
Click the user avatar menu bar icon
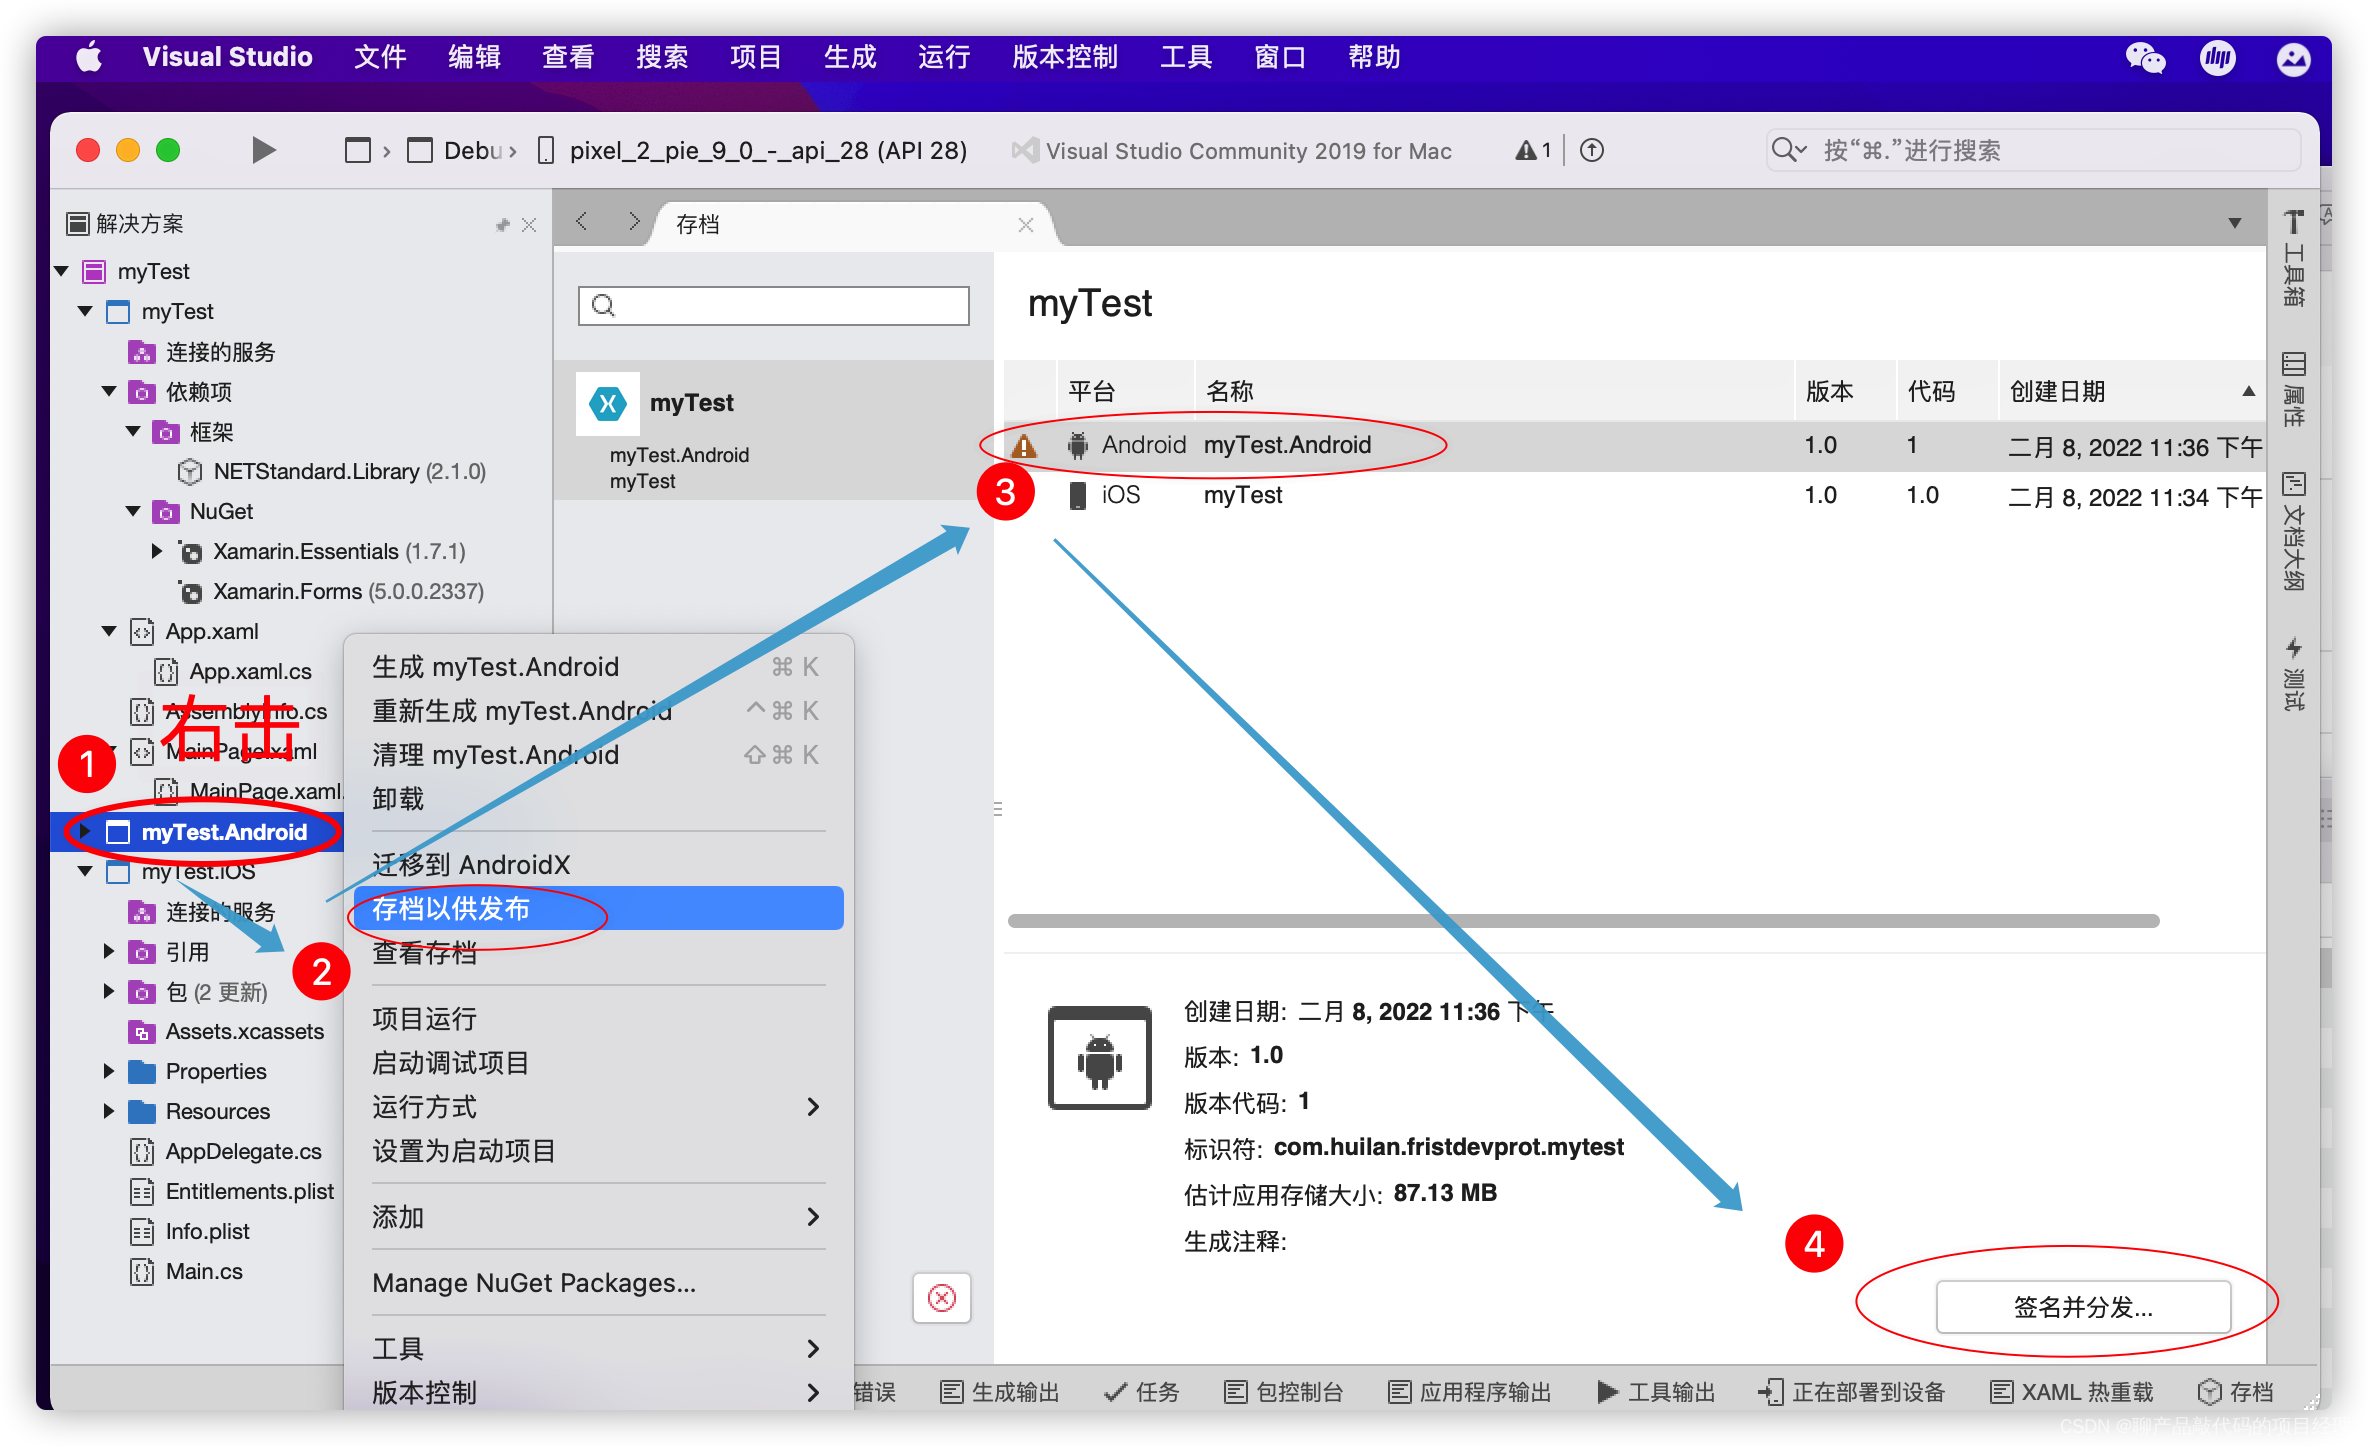click(2294, 58)
